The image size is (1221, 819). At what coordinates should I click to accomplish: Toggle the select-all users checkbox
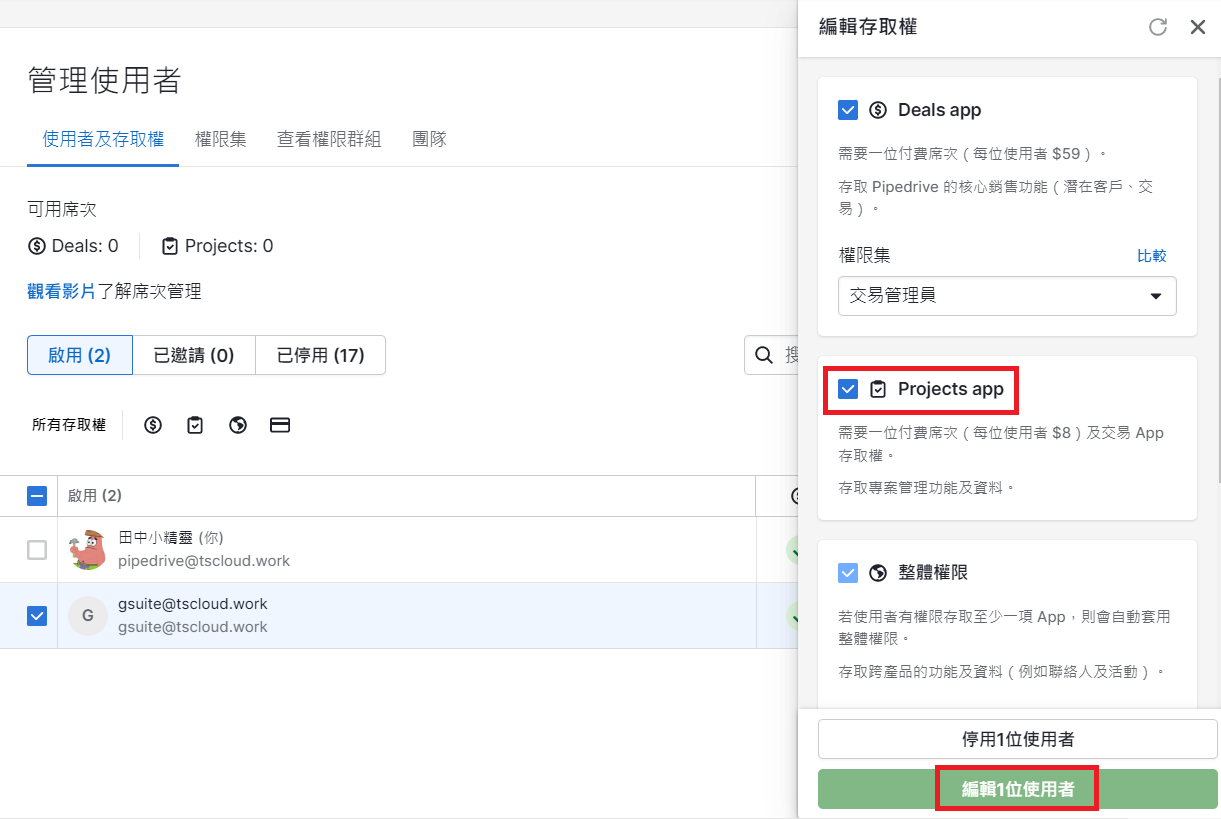(37, 496)
